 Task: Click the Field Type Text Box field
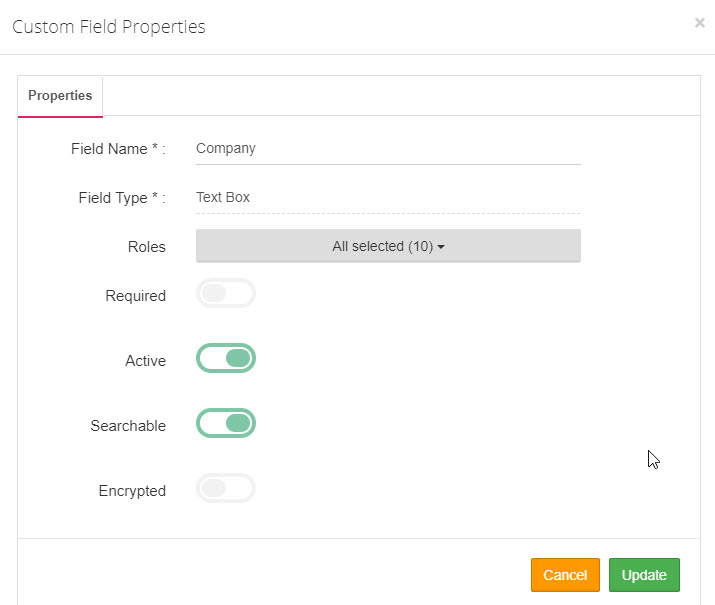coord(388,198)
